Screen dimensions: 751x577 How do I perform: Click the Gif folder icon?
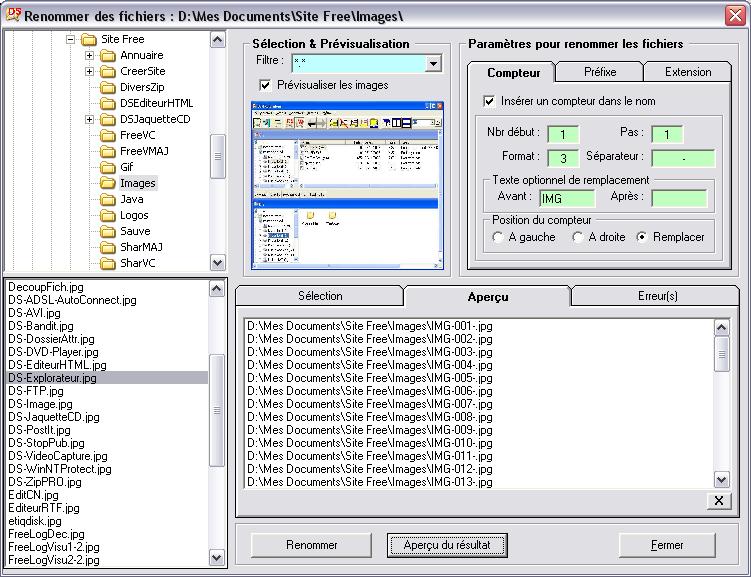point(108,168)
